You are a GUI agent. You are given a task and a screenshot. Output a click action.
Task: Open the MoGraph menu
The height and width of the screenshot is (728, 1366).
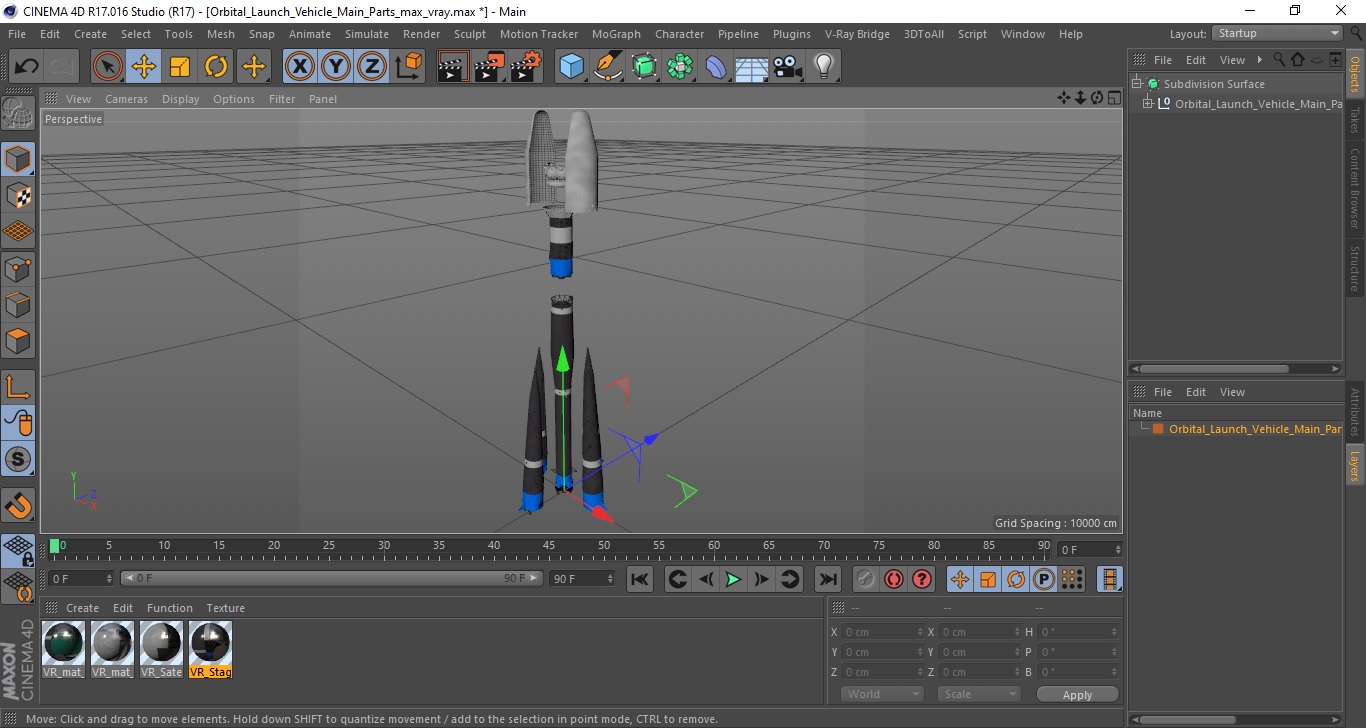[x=616, y=34]
